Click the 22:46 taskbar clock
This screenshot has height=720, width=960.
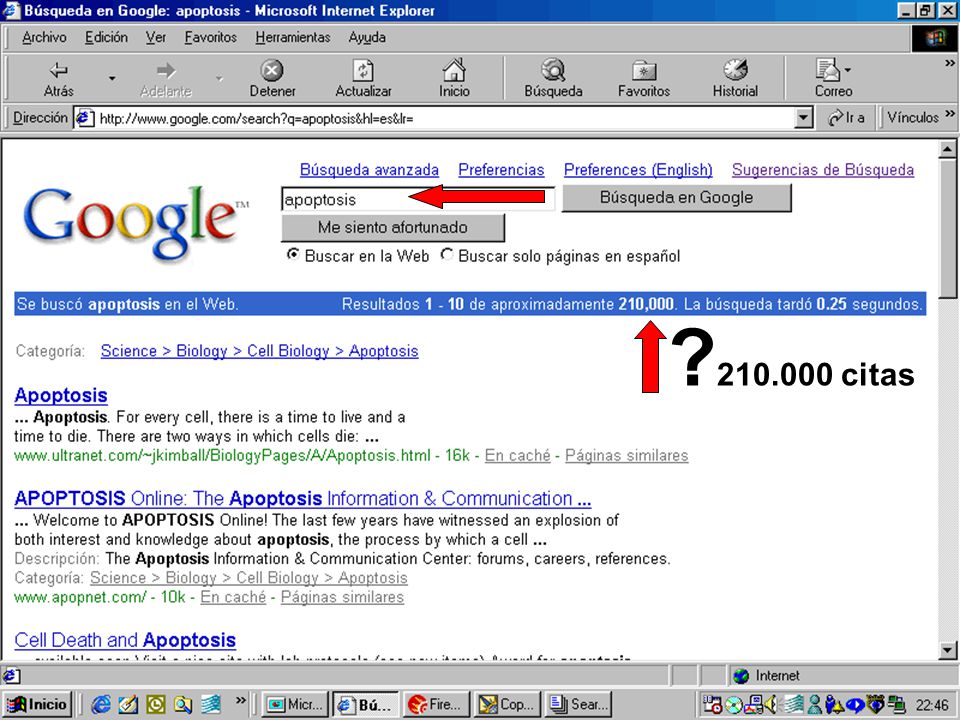[932, 705]
